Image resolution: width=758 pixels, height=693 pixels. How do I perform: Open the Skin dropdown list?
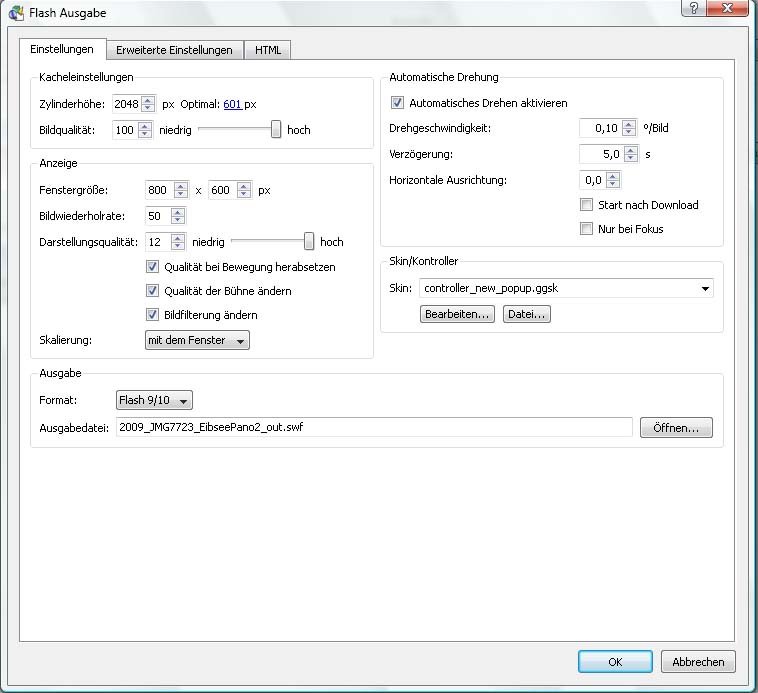click(706, 289)
